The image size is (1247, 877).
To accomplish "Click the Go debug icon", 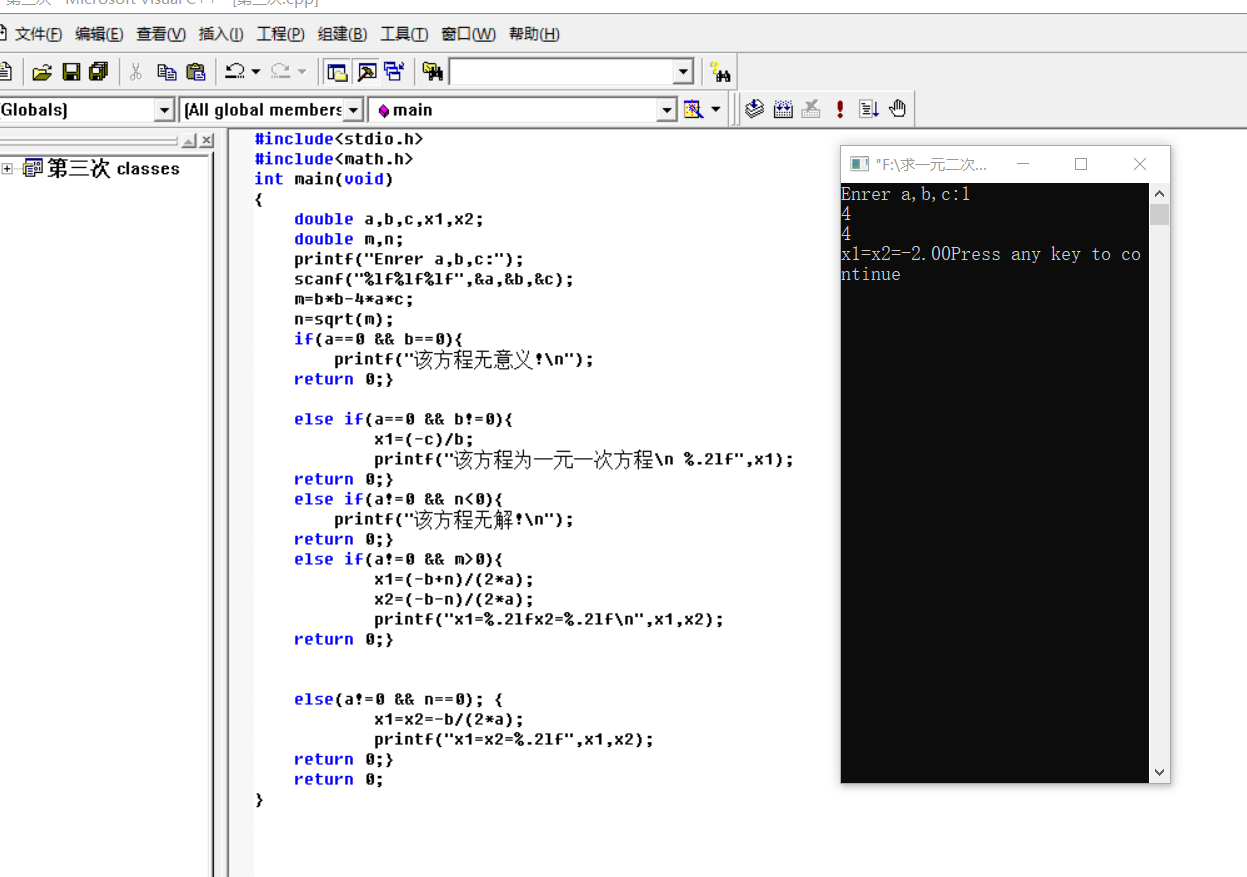I will pyautogui.click(x=868, y=109).
